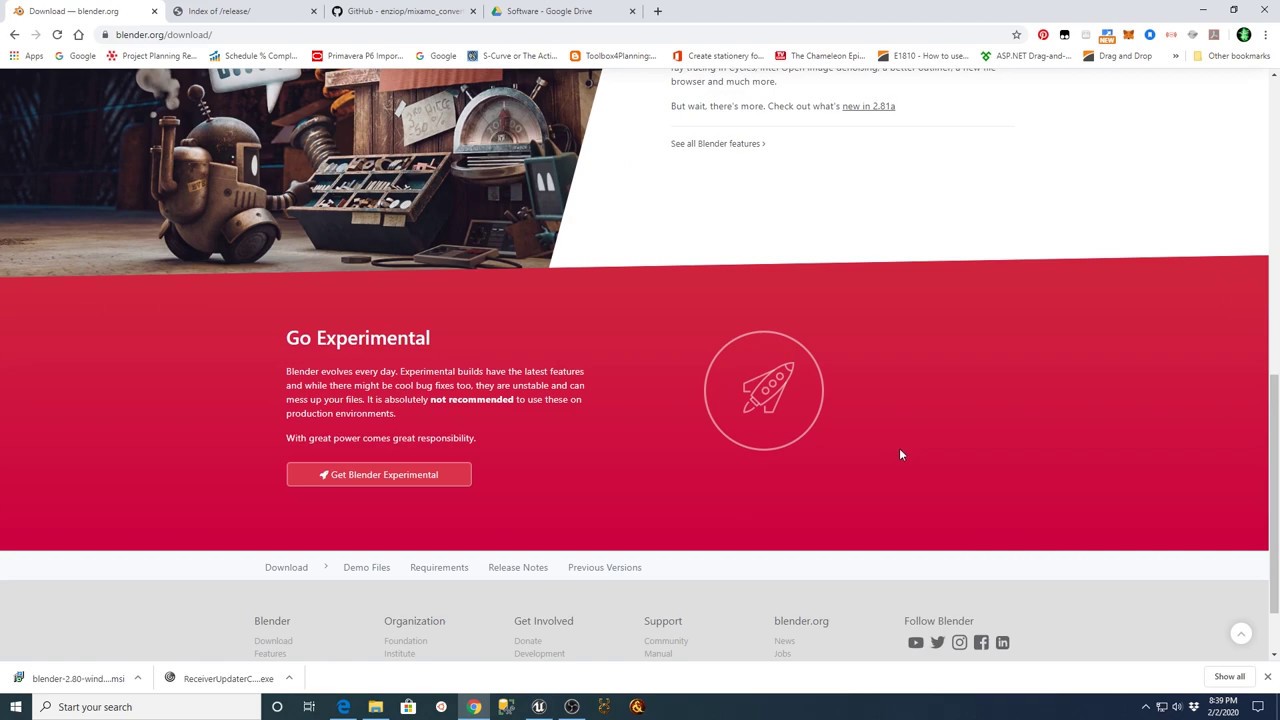Open Blender's LinkedIn icon in footer
Image resolution: width=1280 pixels, height=720 pixels.
tap(1002, 642)
